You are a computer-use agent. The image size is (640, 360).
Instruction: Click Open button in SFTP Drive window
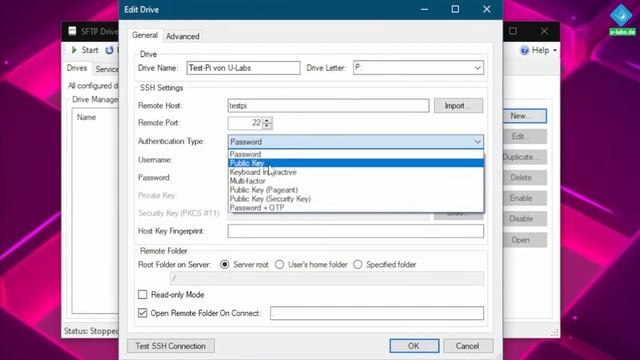click(524, 240)
